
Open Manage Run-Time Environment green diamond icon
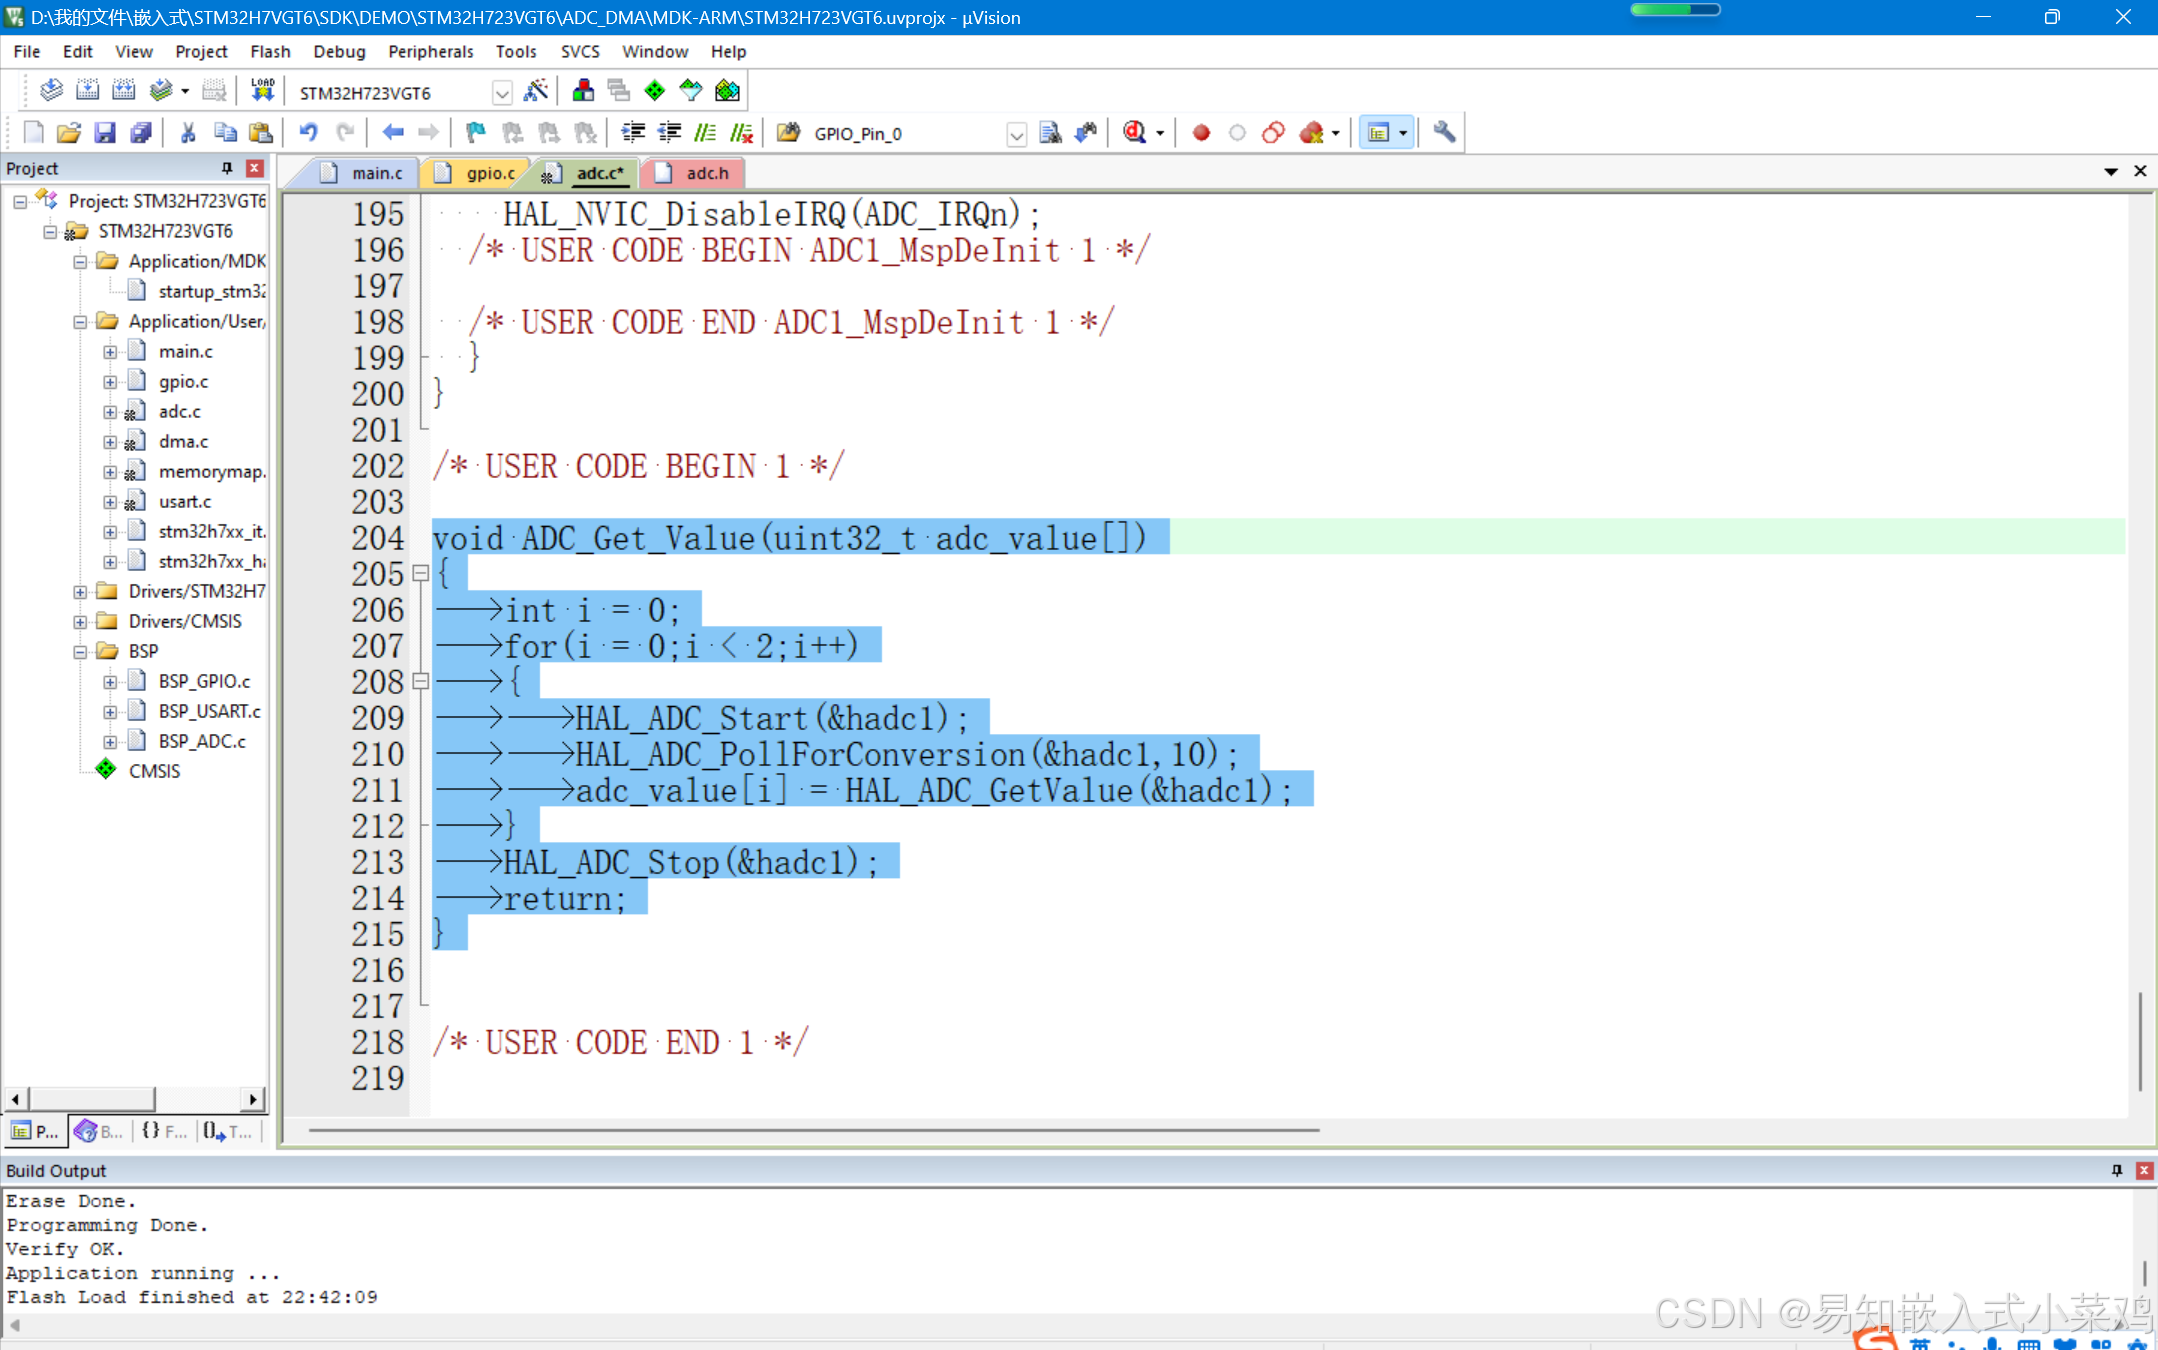655,91
